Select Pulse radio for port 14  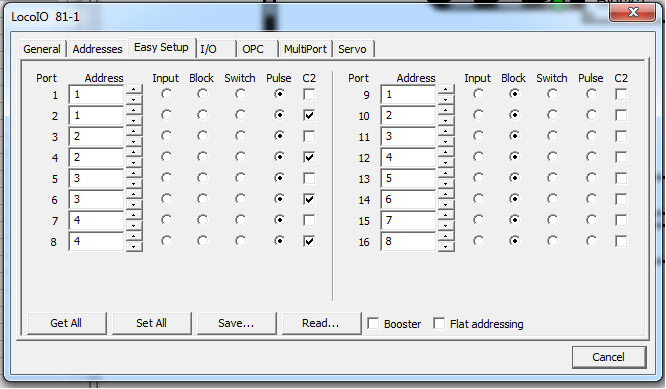click(591, 199)
